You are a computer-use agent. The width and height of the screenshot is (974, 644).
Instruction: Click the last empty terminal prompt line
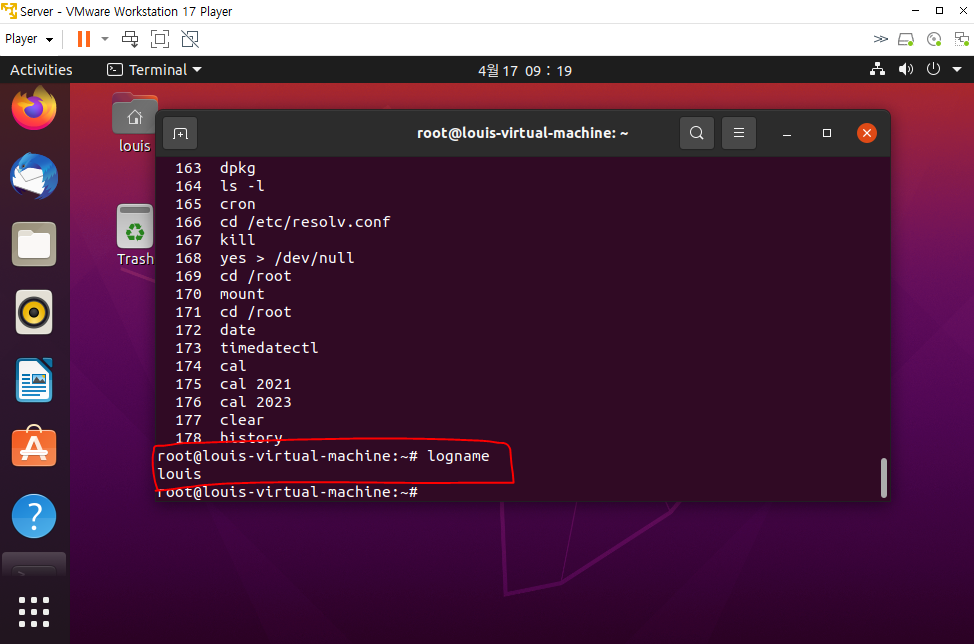click(x=288, y=492)
